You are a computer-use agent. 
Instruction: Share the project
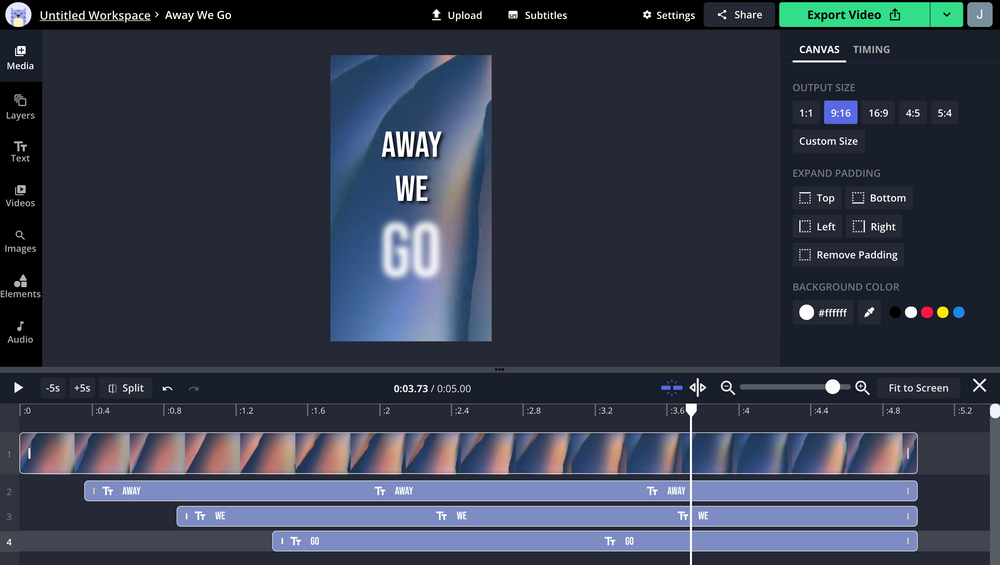(739, 15)
